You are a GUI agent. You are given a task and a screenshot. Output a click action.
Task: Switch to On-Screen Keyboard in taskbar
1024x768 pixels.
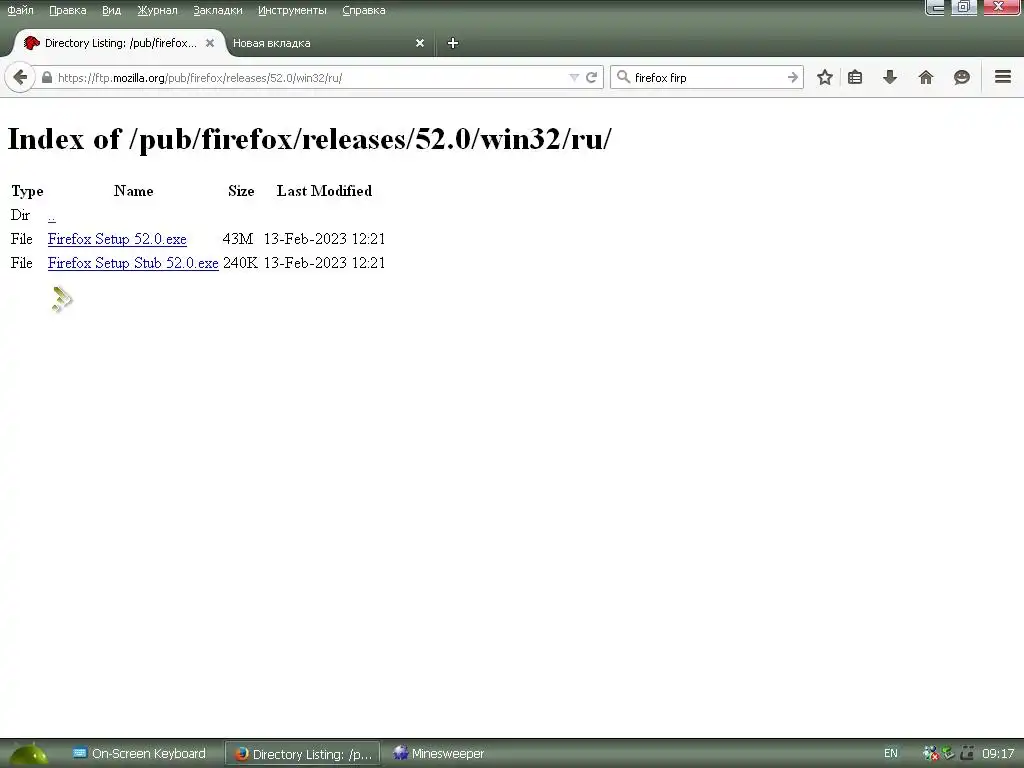[139, 754]
